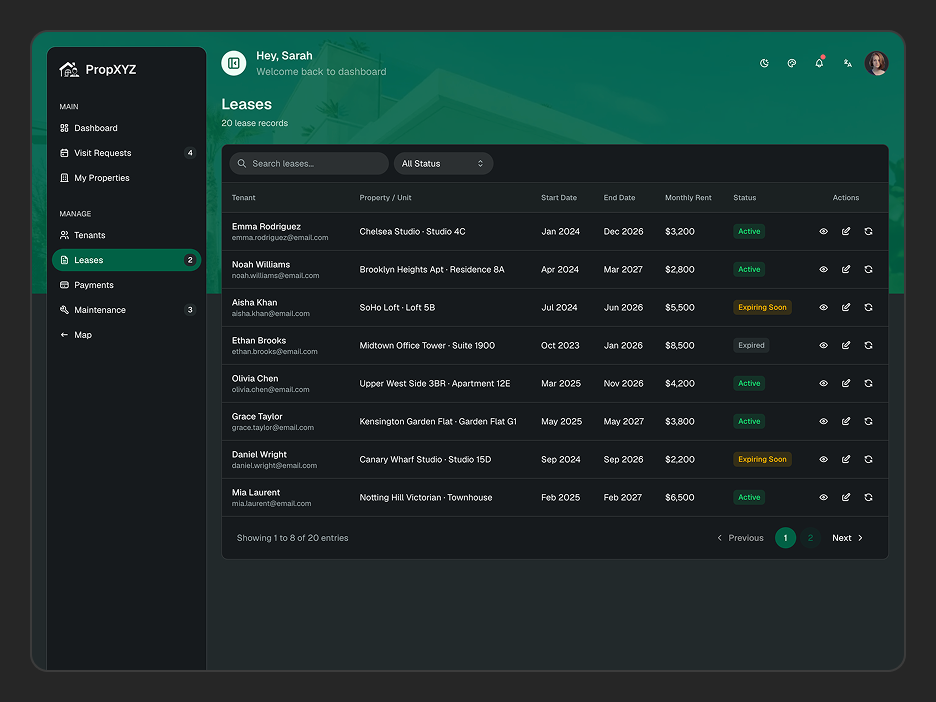Renew Emma Rodriguez lease
Viewport: 936px width, 702px height.
[869, 232]
